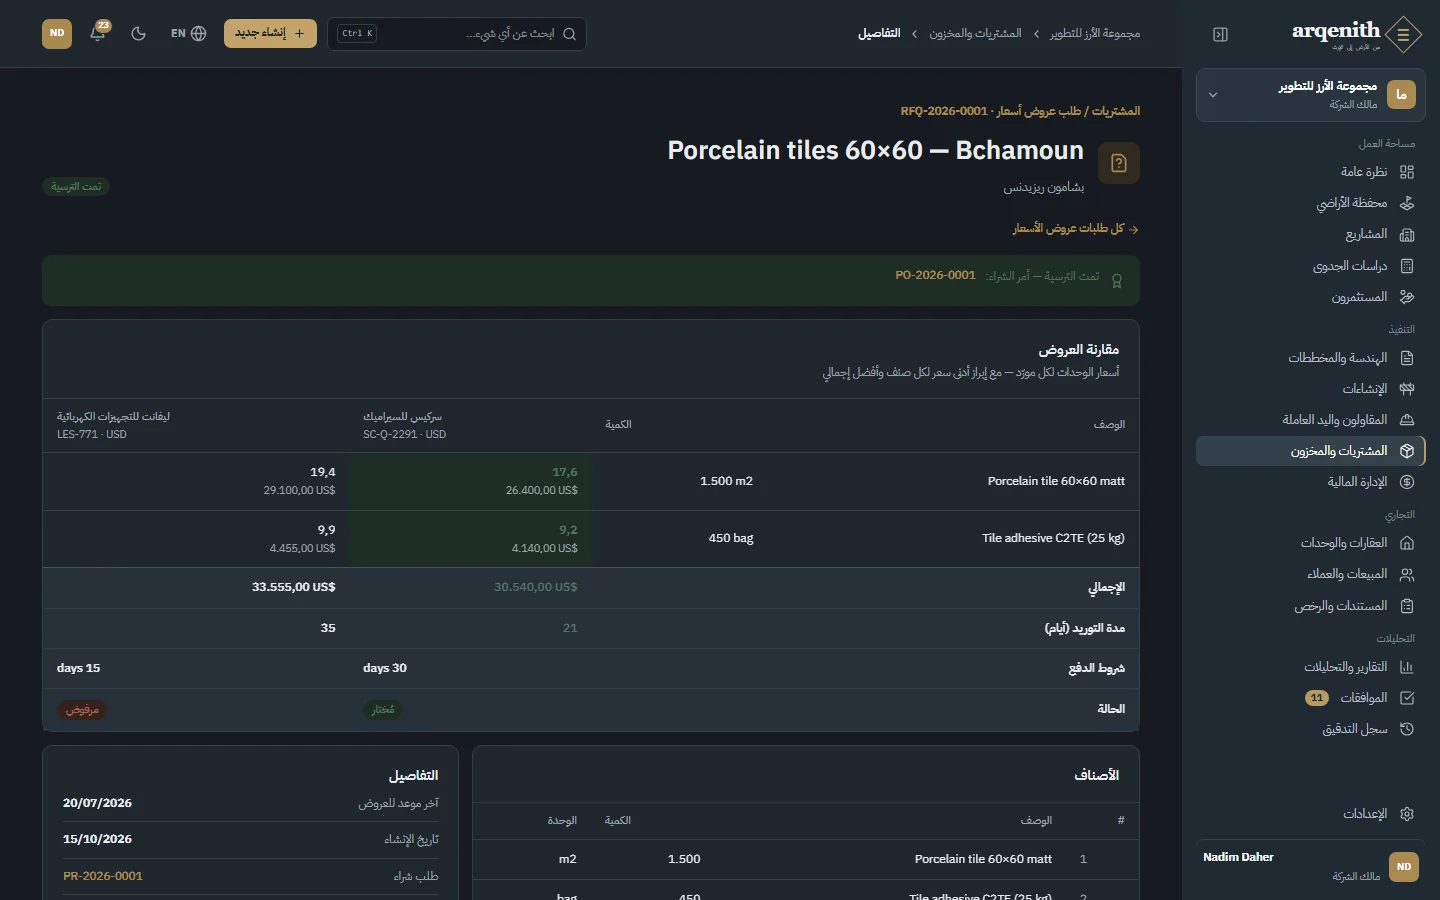
Task: Switch language with EN globe button
Action: click(x=188, y=33)
